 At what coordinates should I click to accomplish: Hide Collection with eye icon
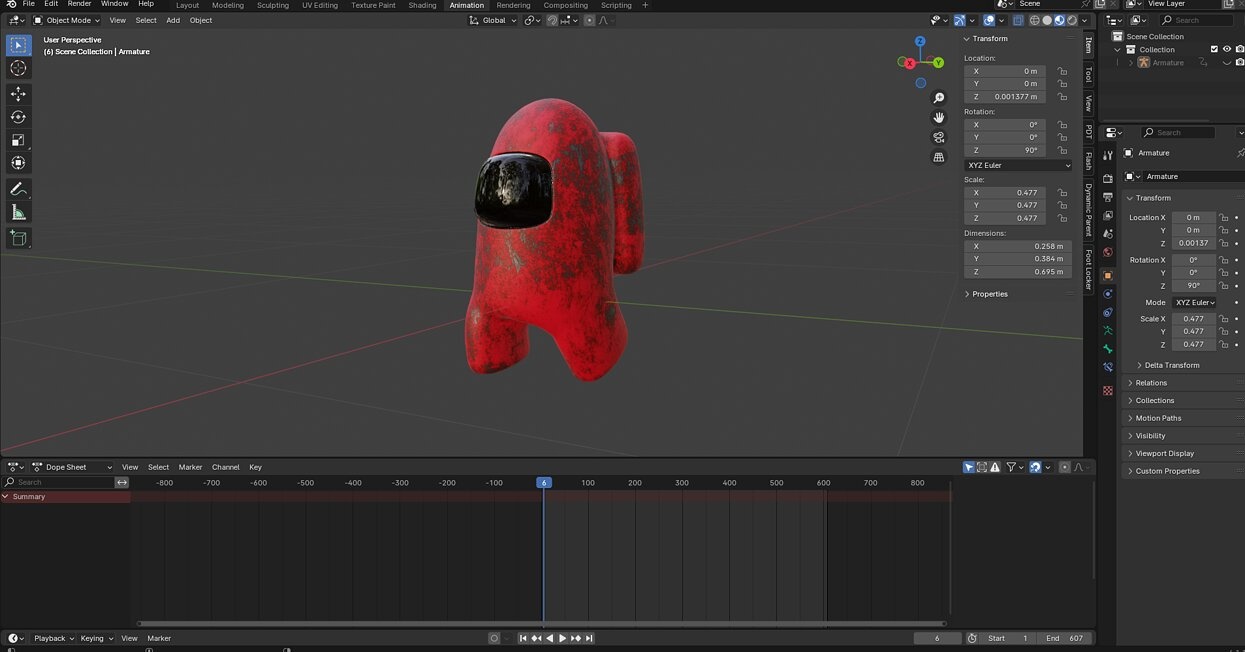pyautogui.click(x=1227, y=49)
